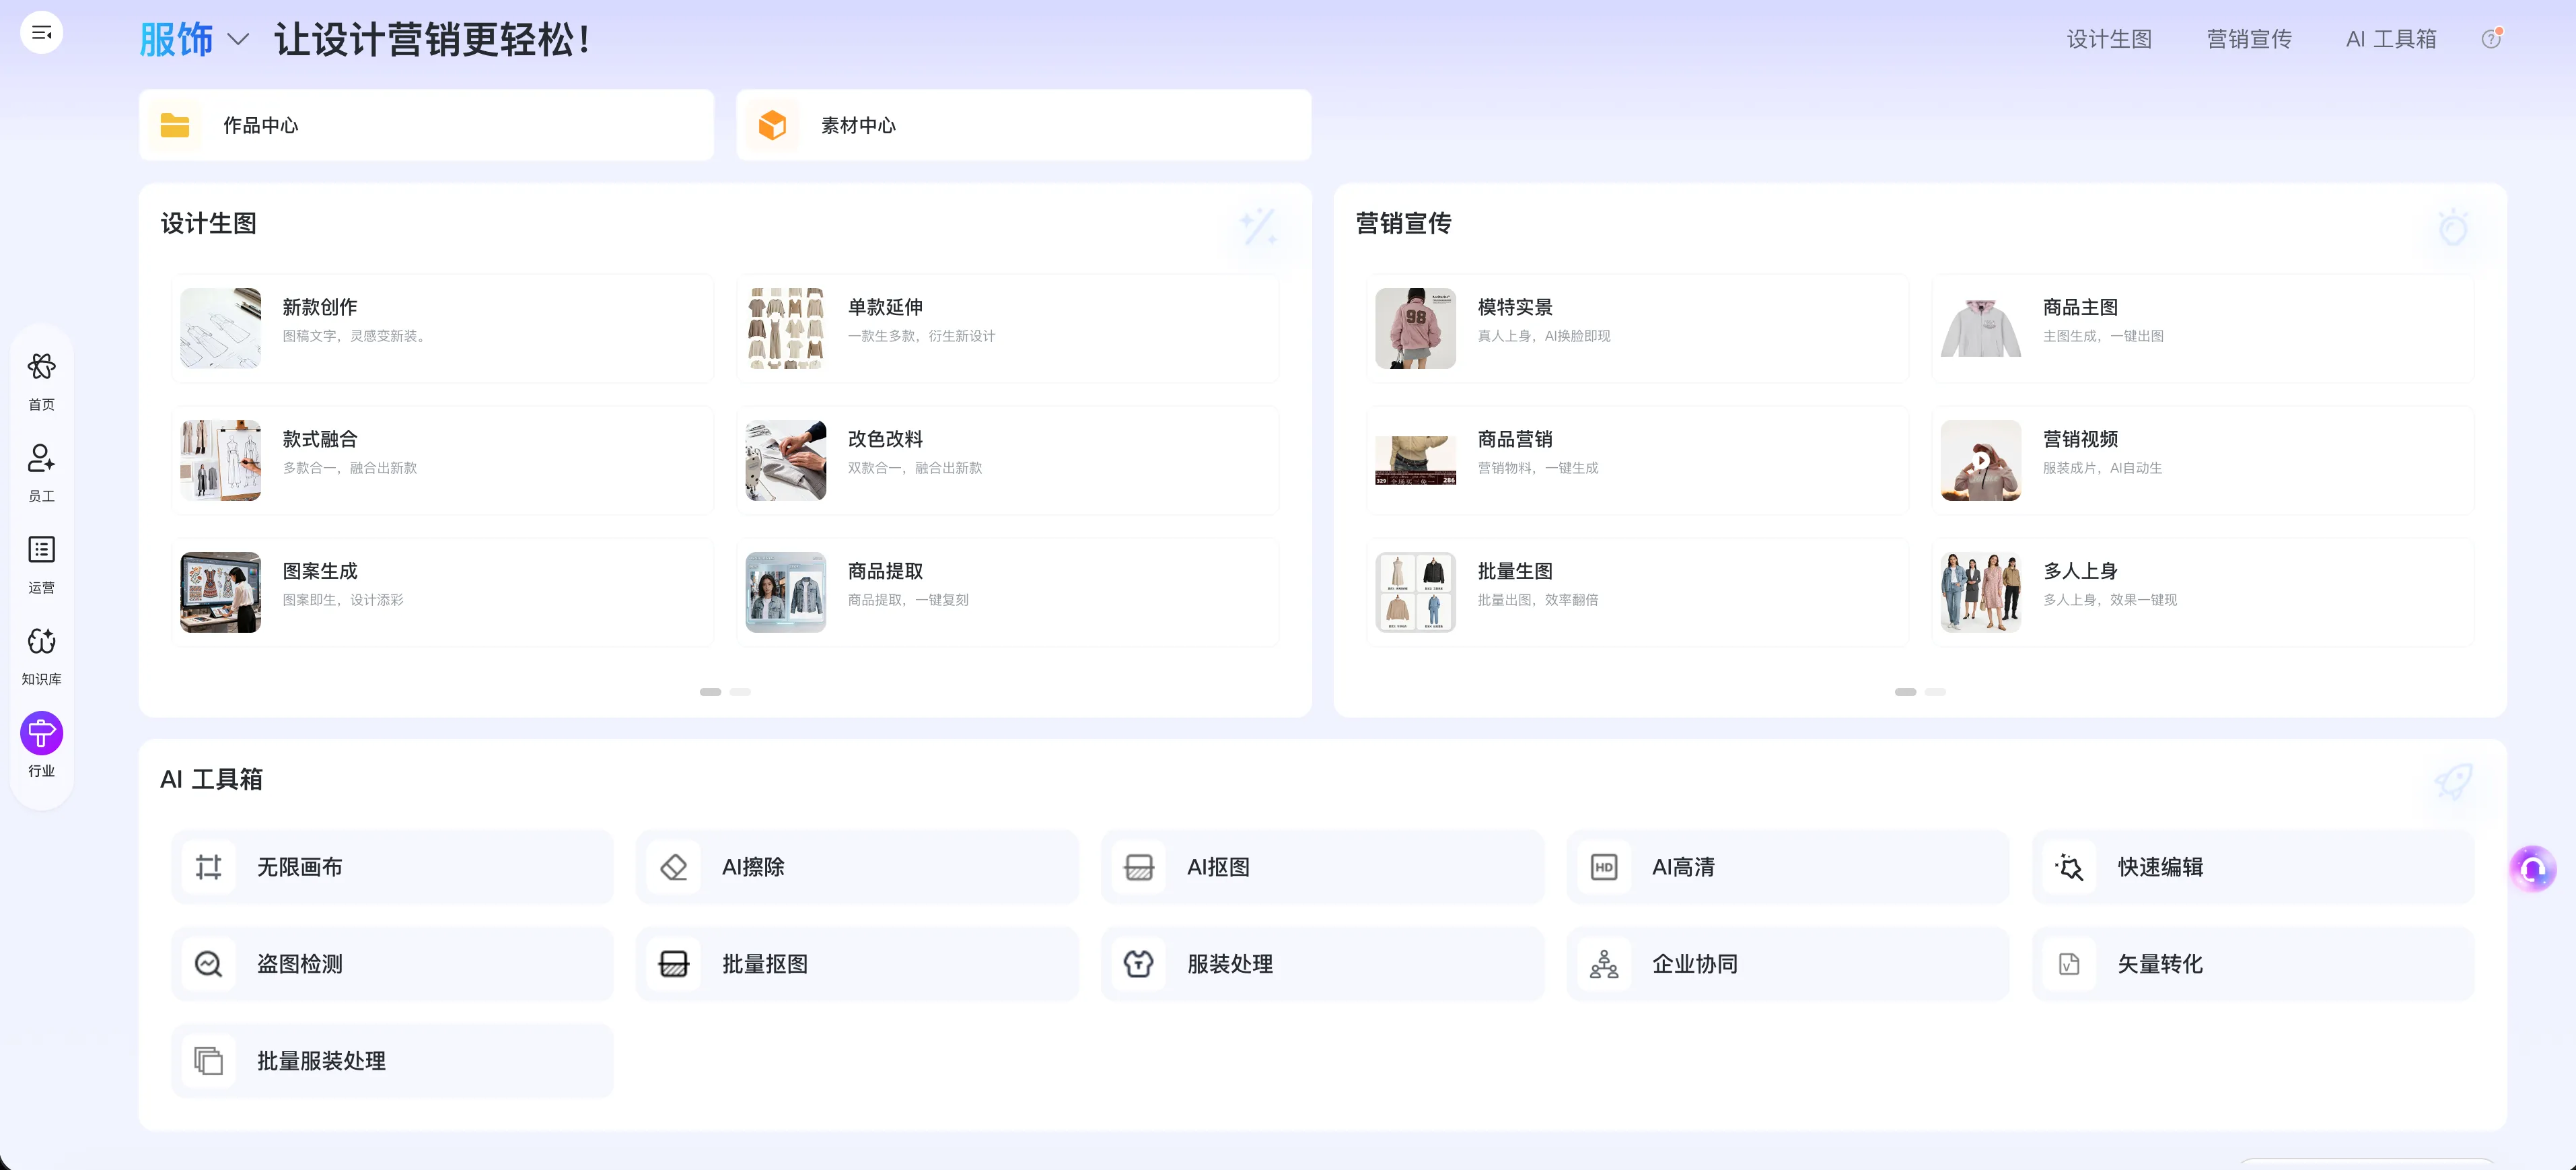Open the 快速编辑 quick edit icon
The image size is (2576, 1170).
[x=2069, y=867]
